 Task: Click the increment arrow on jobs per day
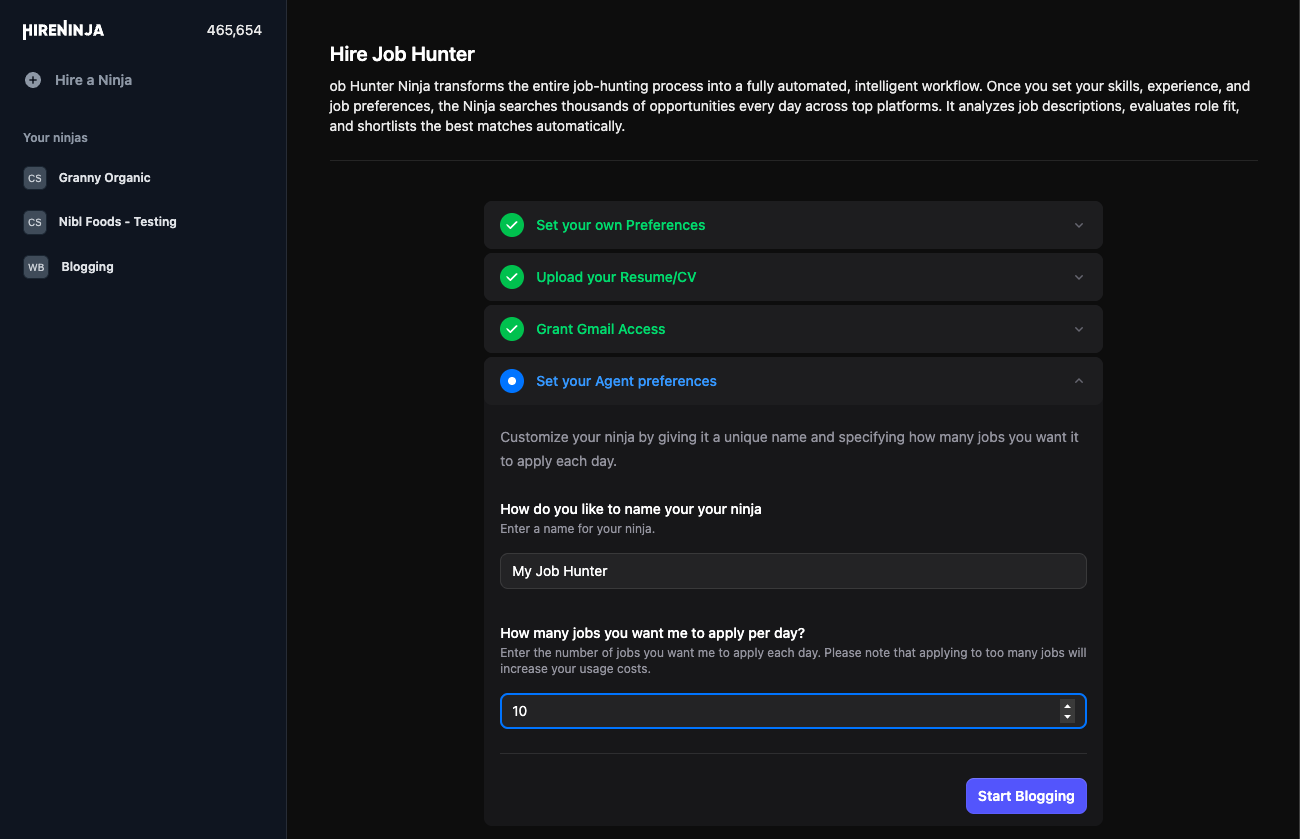tap(1068, 706)
